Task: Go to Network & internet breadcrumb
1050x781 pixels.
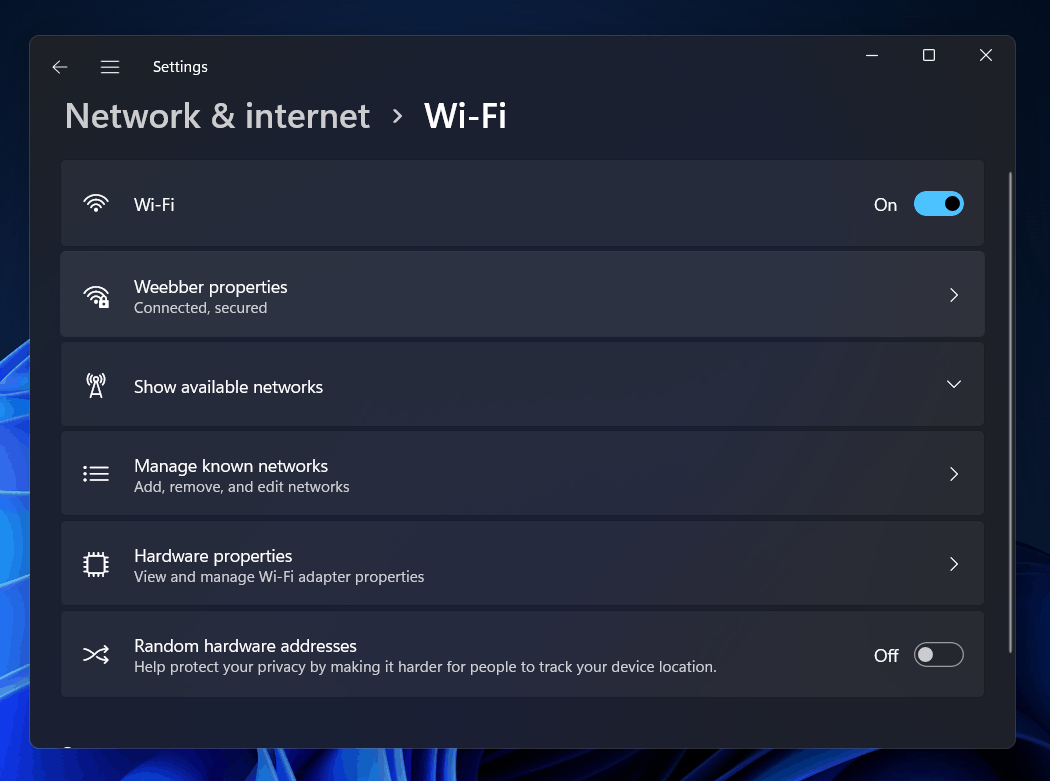Action: tap(217, 116)
